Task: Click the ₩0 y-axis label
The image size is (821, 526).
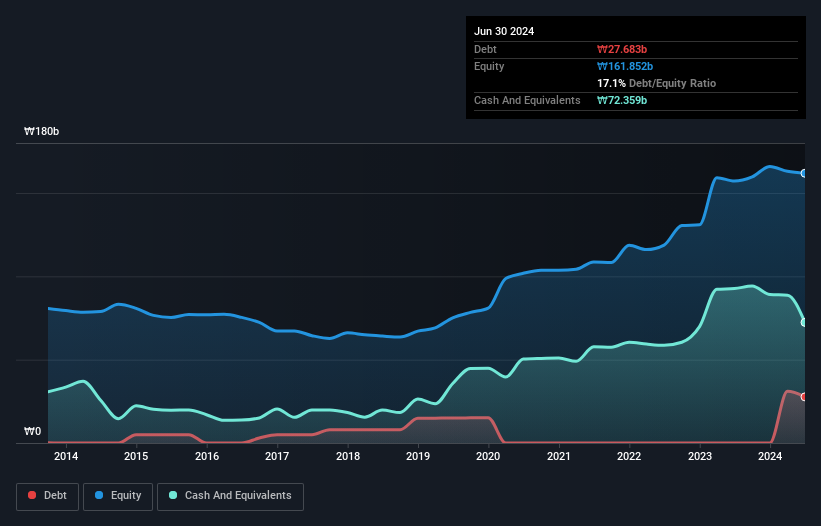Action: click(32, 431)
